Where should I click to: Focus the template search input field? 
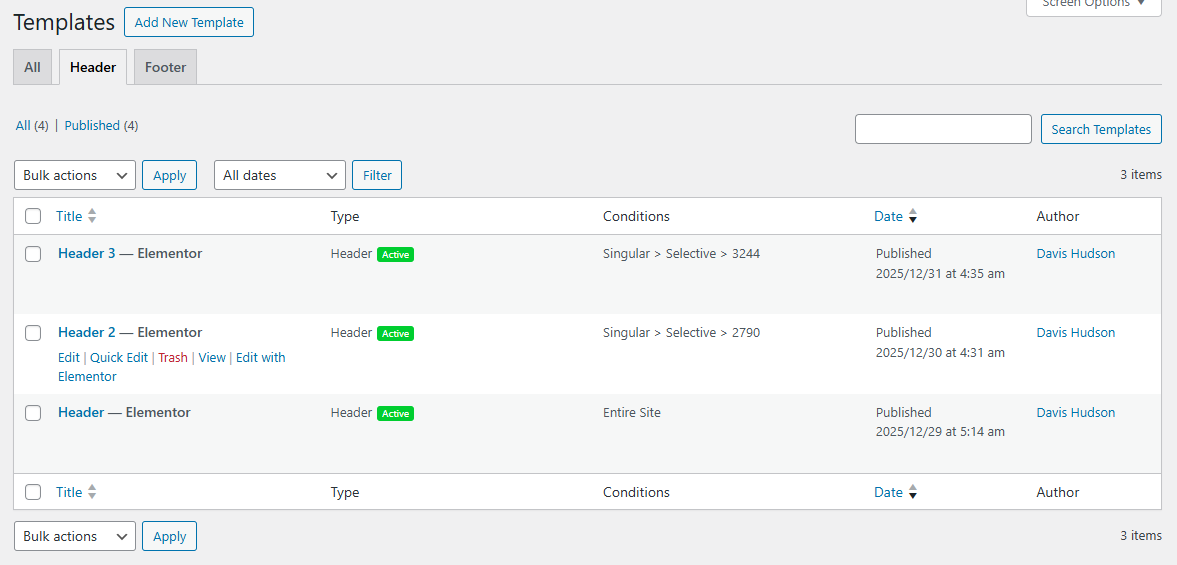[943, 129]
